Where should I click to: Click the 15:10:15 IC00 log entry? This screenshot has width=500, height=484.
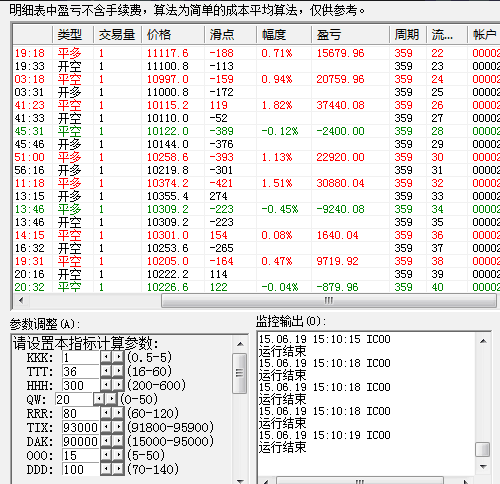[x=324, y=339]
